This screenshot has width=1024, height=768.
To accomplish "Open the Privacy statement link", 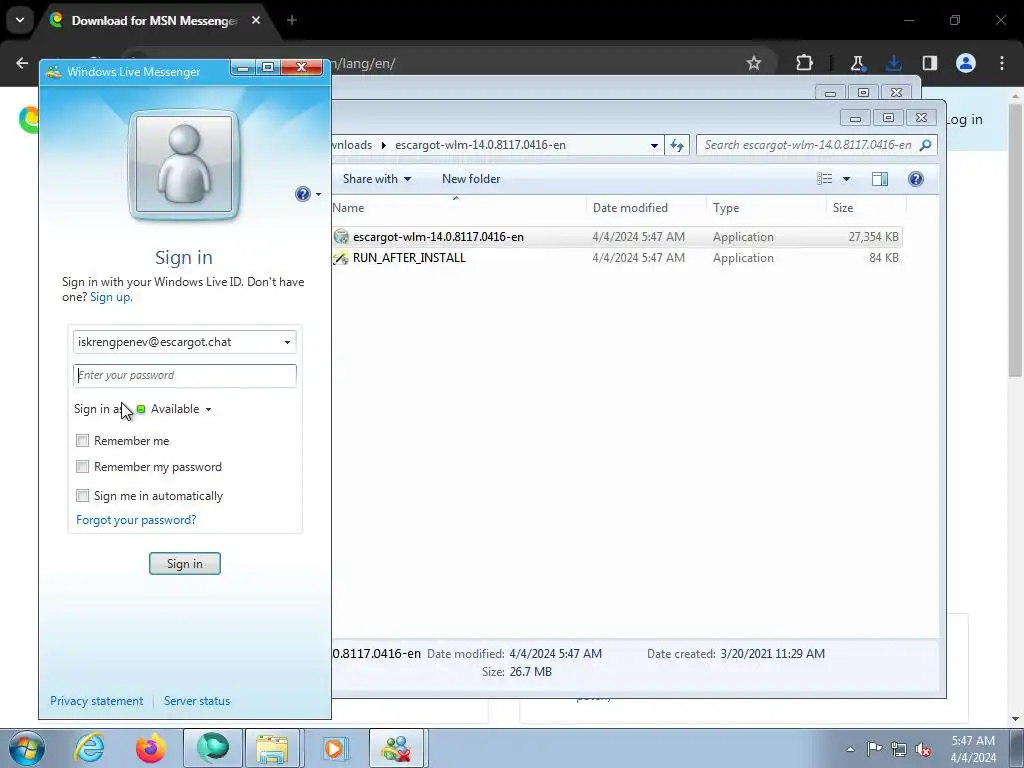I will coord(97,701).
